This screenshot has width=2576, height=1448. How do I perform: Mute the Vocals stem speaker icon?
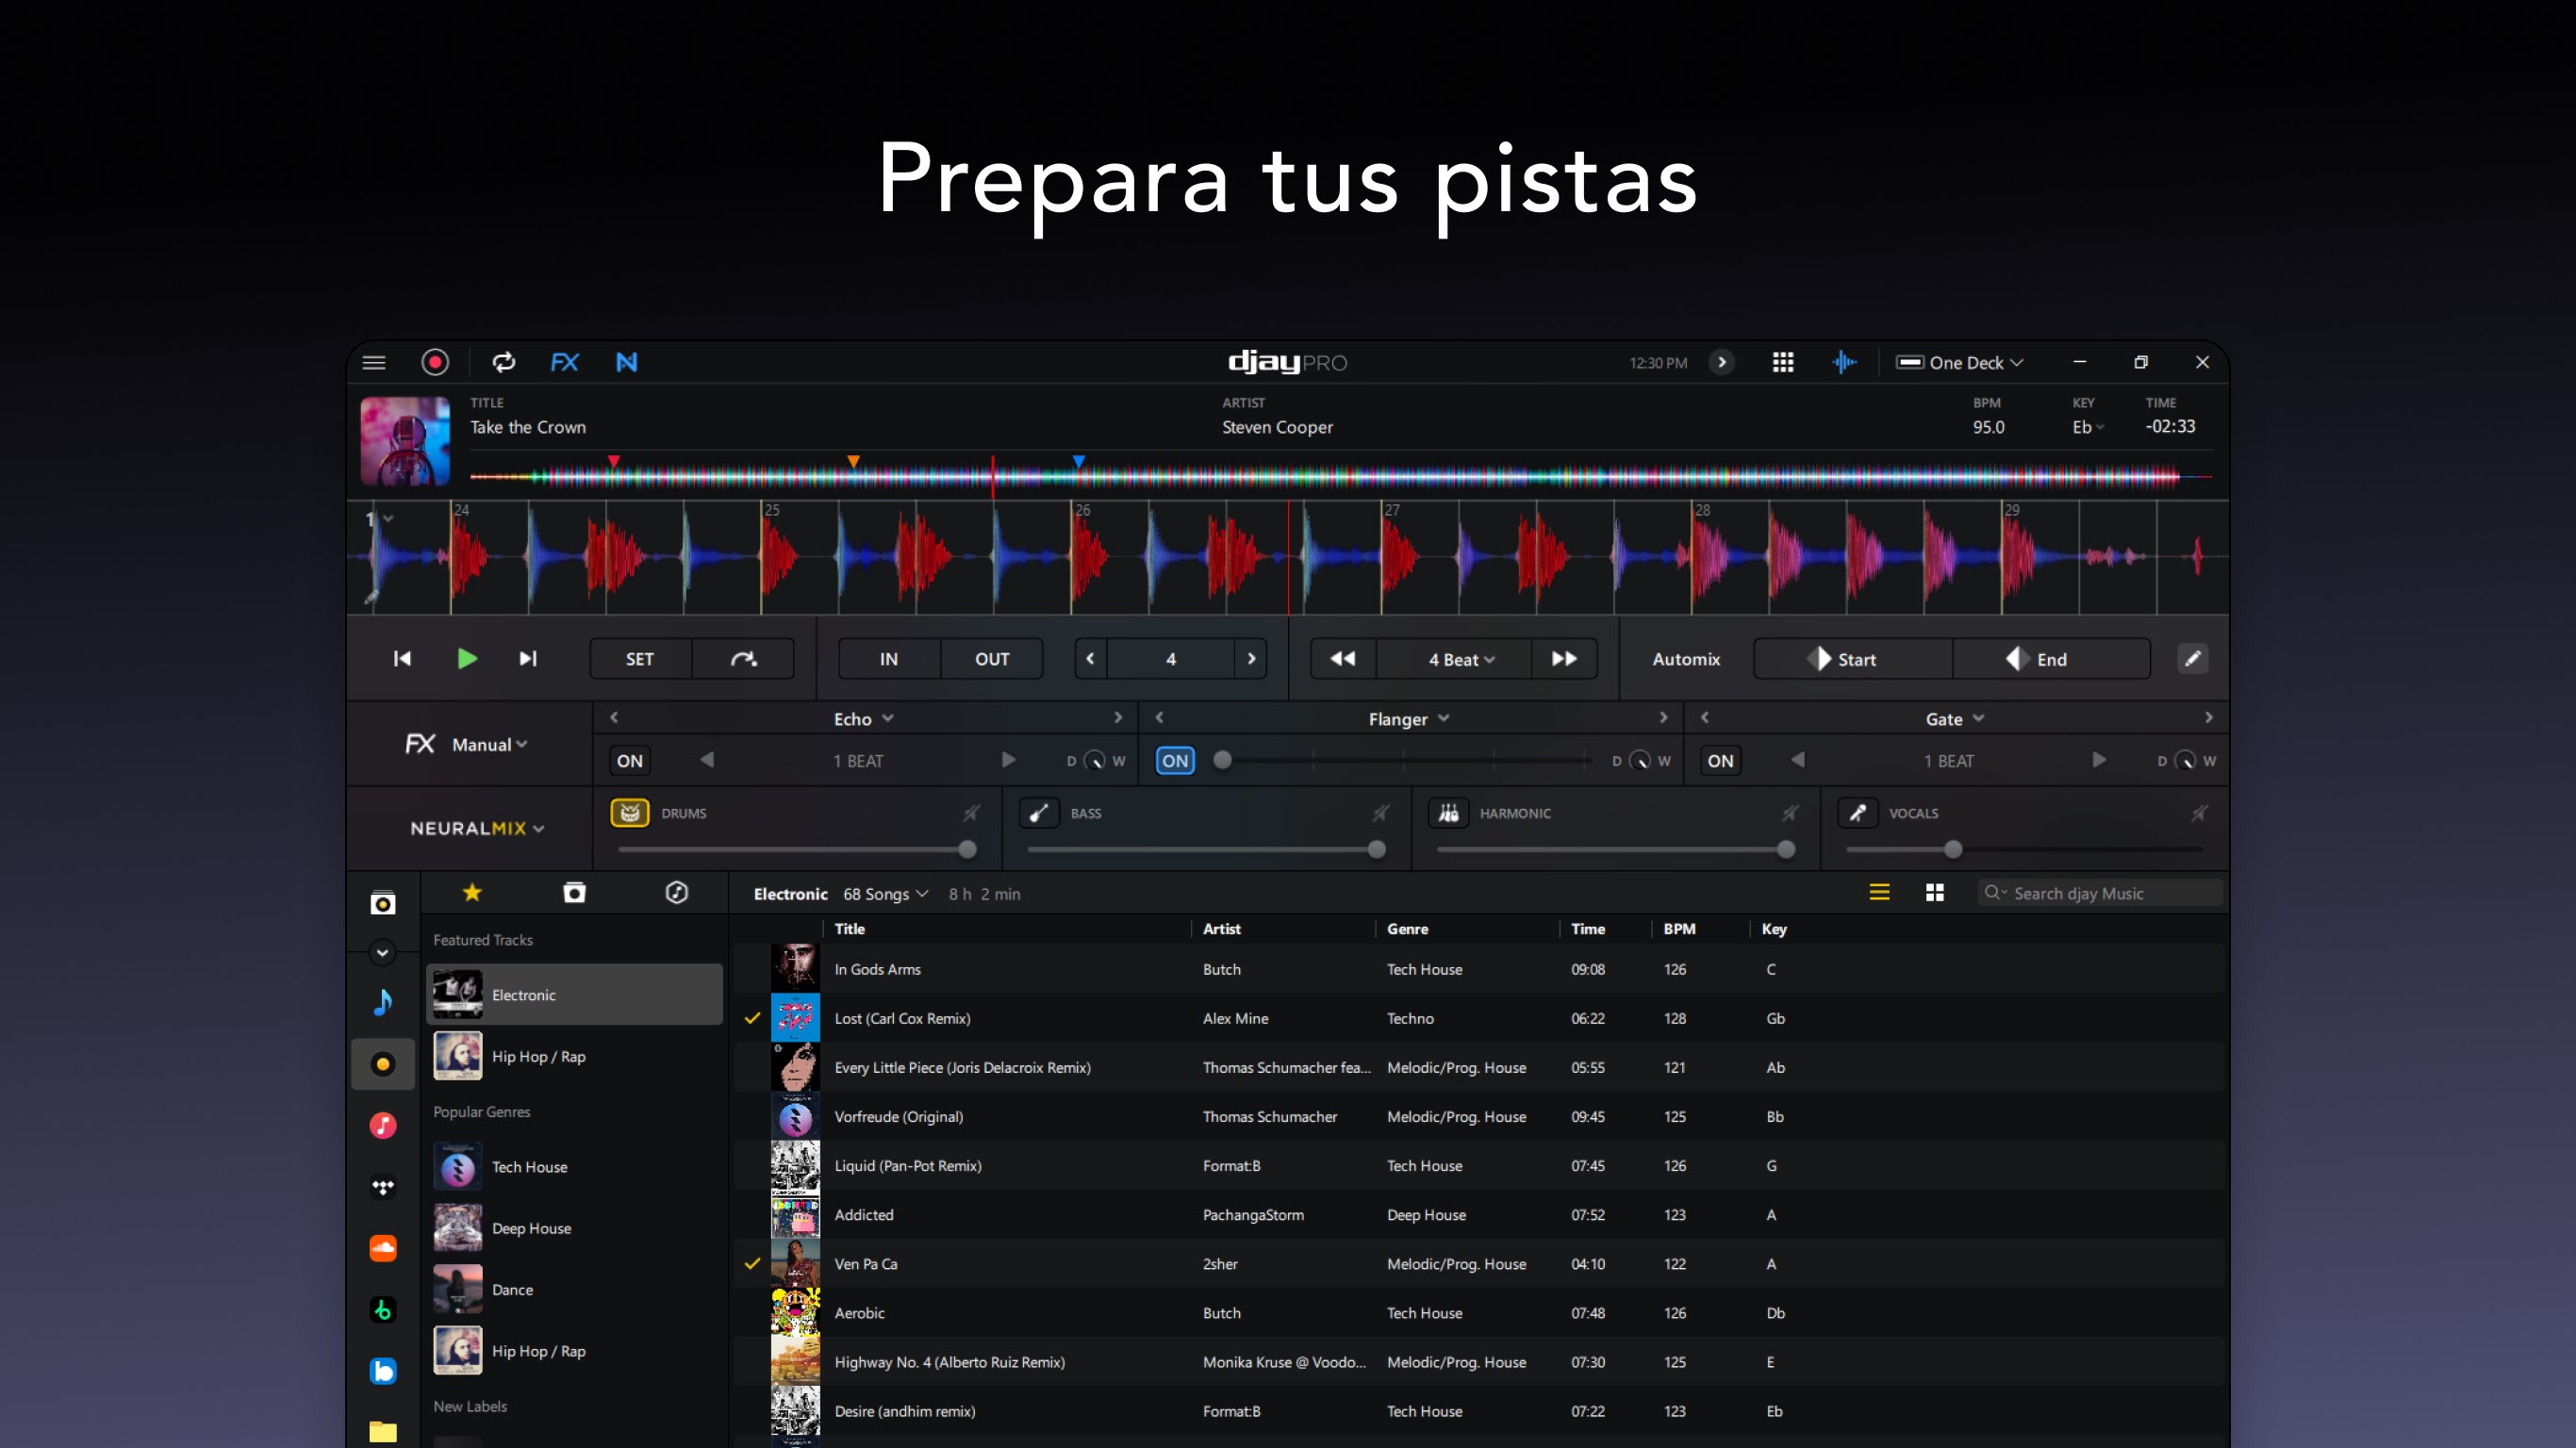2199,813
